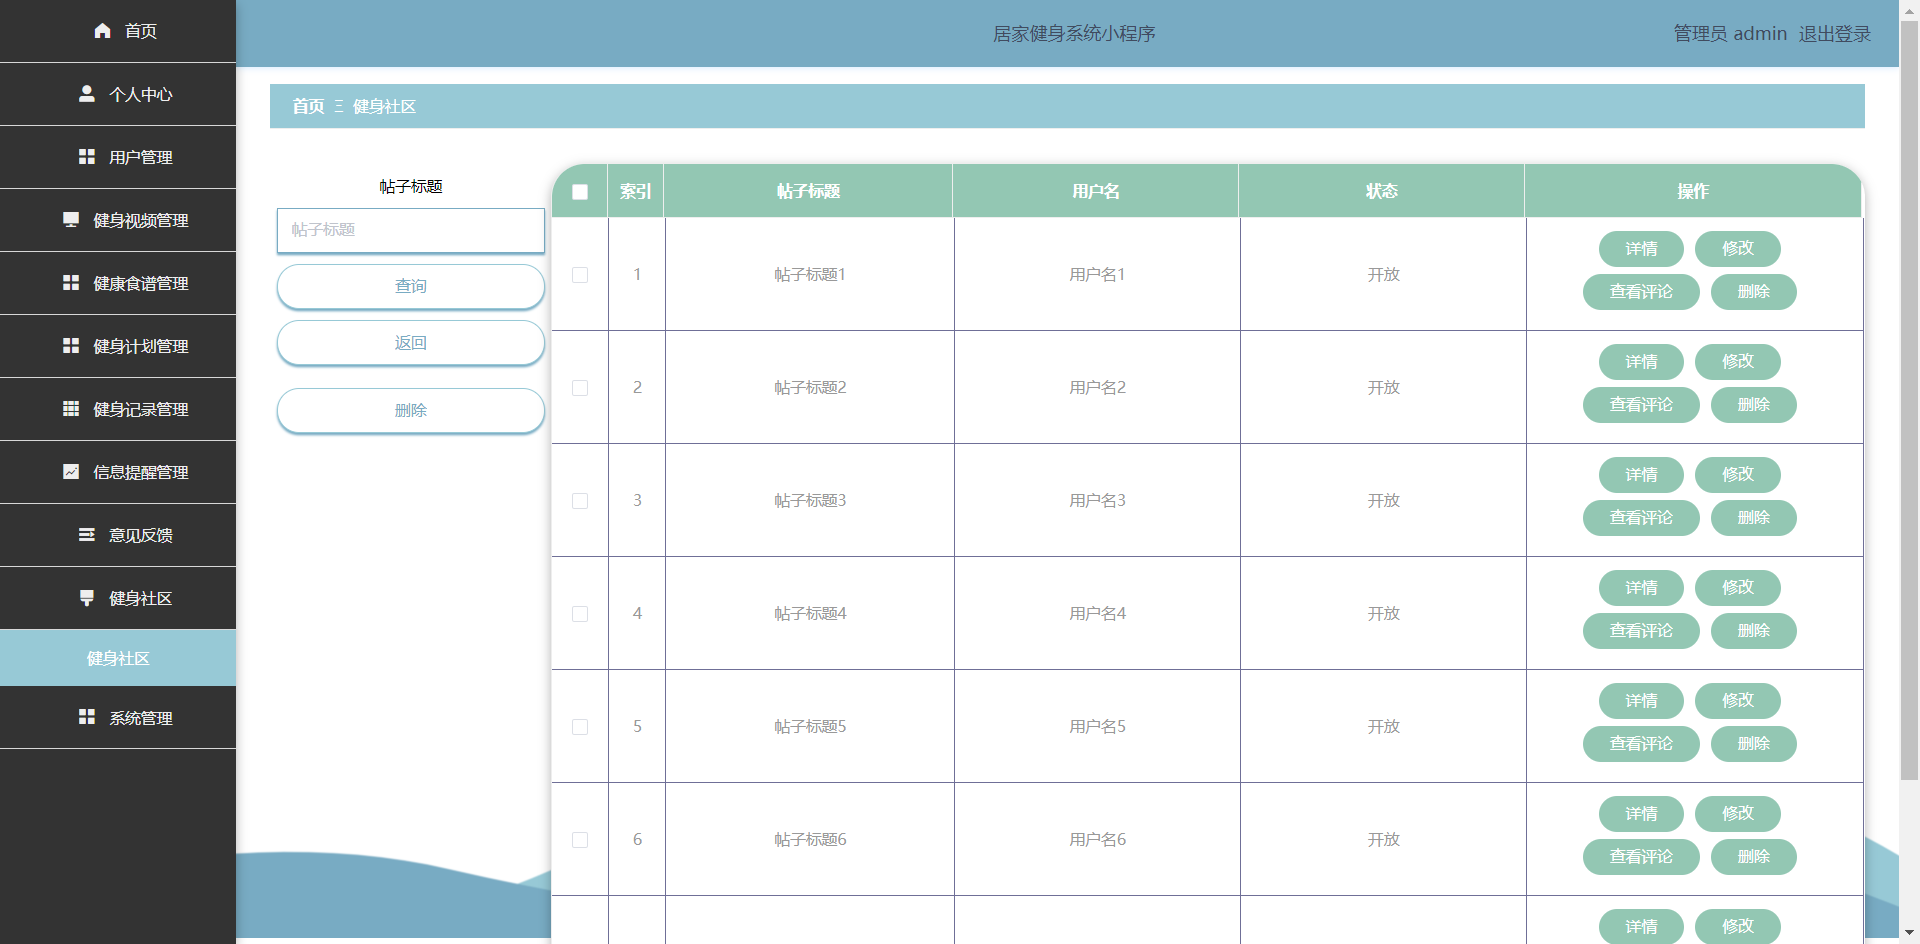Collapse the 健身社区 parent menu
The width and height of the screenshot is (1920, 944).
pyautogui.click(x=118, y=598)
